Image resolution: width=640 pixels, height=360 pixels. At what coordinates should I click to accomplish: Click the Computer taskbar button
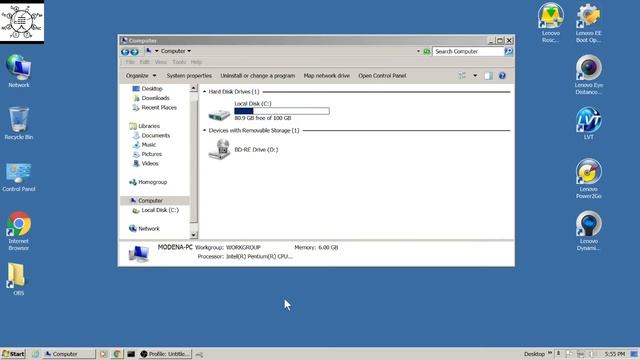[69, 354]
